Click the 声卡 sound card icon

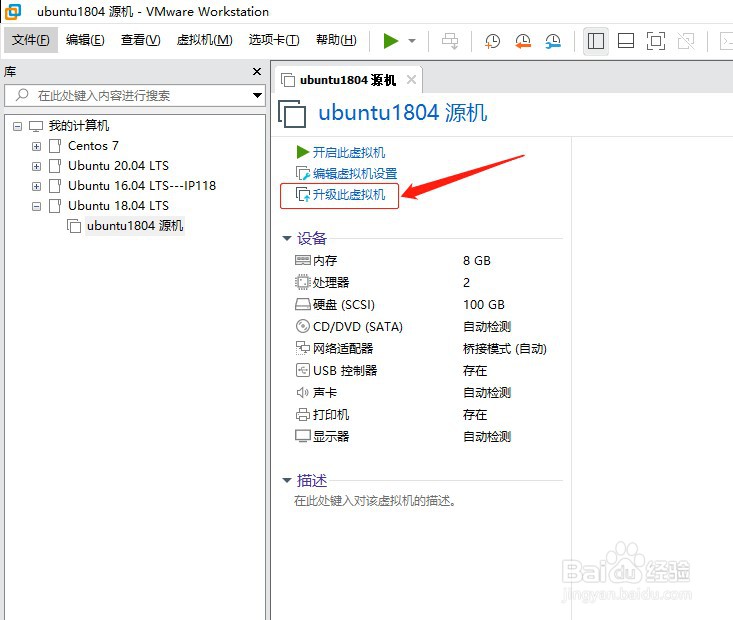303,392
